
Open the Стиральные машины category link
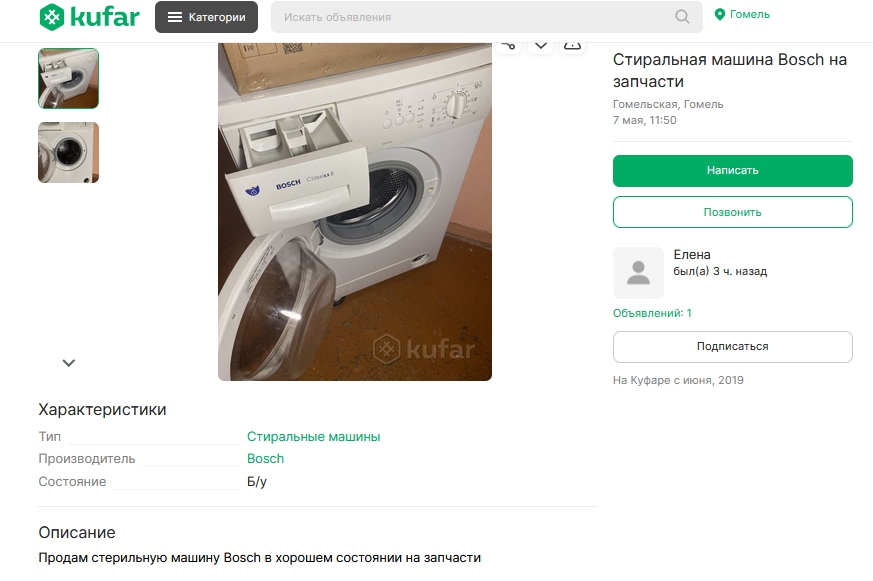tap(313, 437)
